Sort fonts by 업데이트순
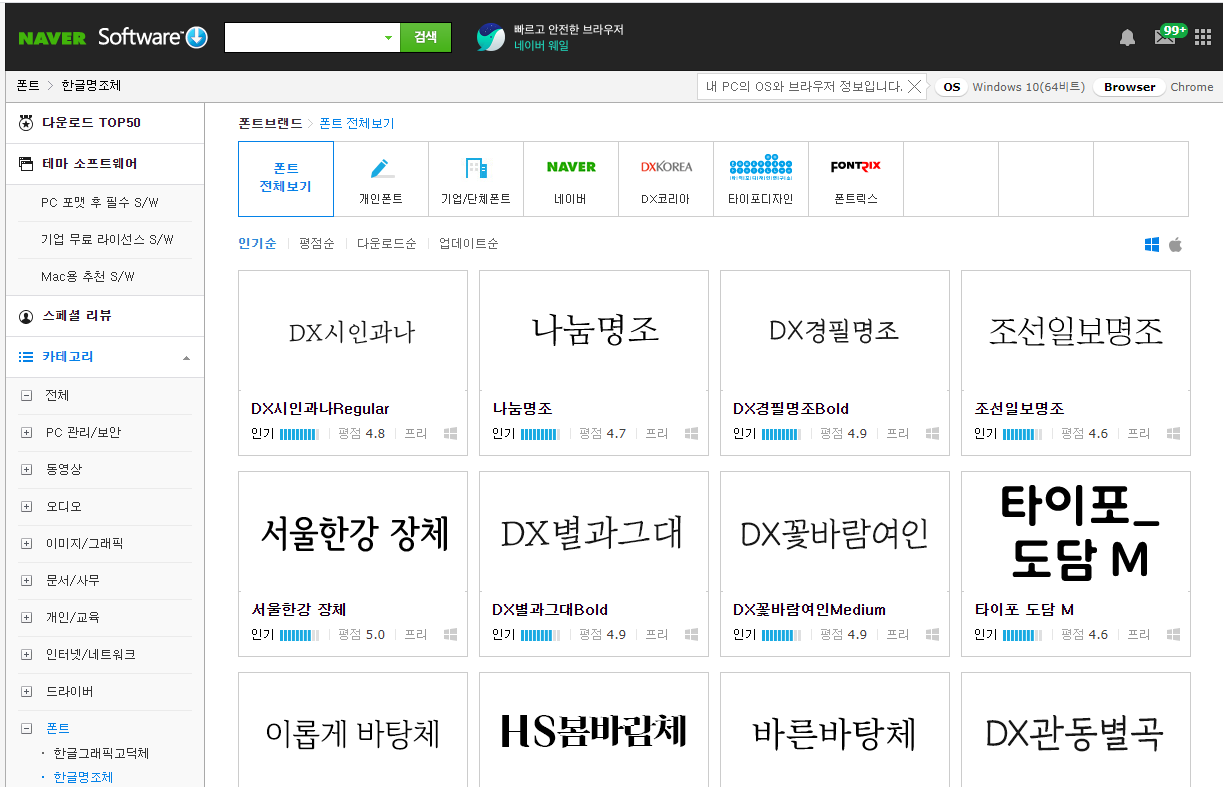 click(x=469, y=244)
